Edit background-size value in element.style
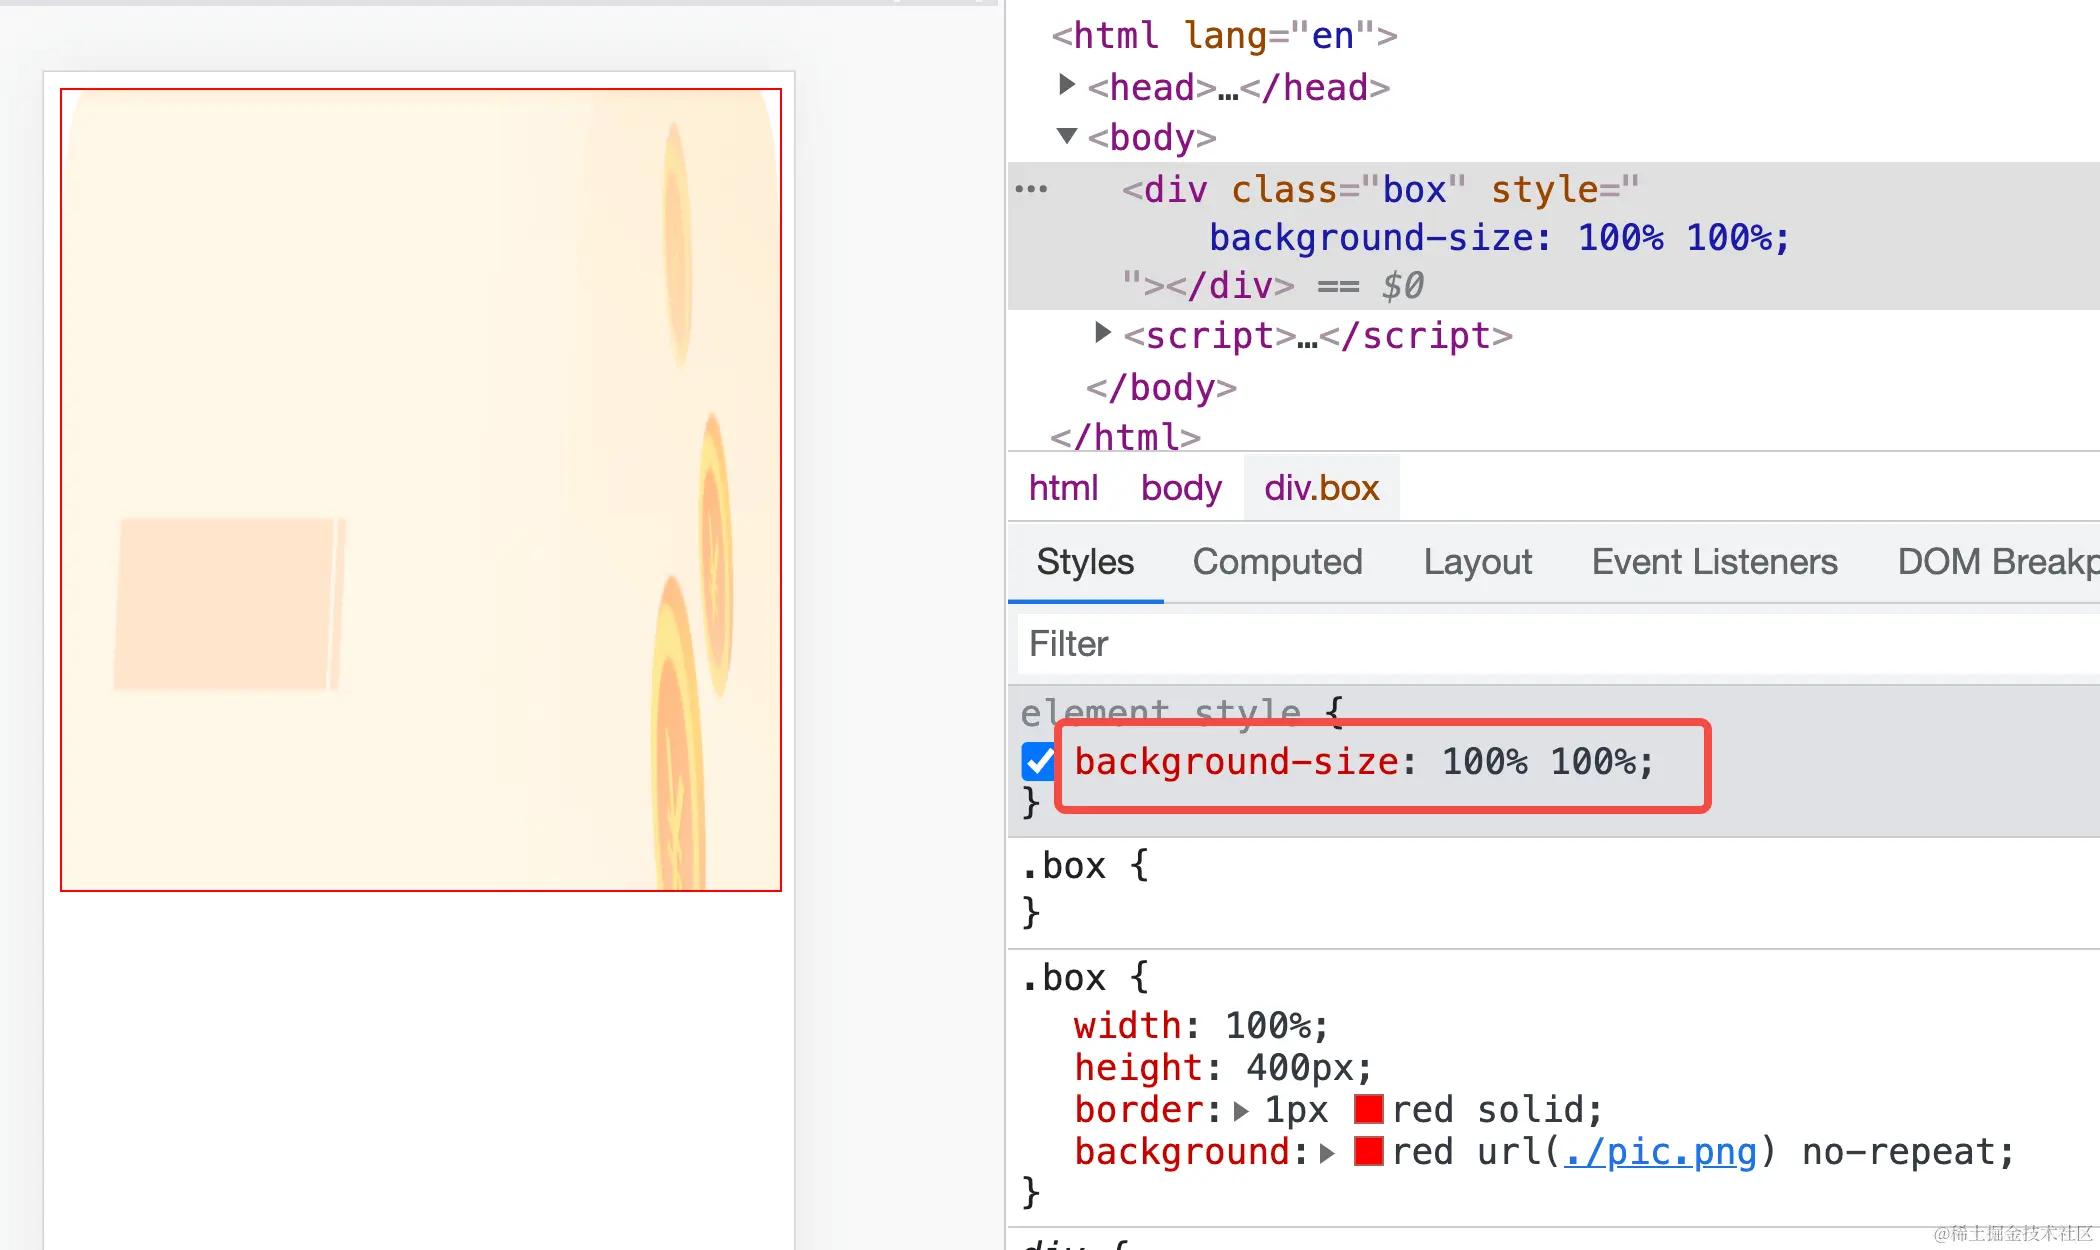Image resolution: width=2100 pixels, height=1250 pixels. pos(1538,762)
